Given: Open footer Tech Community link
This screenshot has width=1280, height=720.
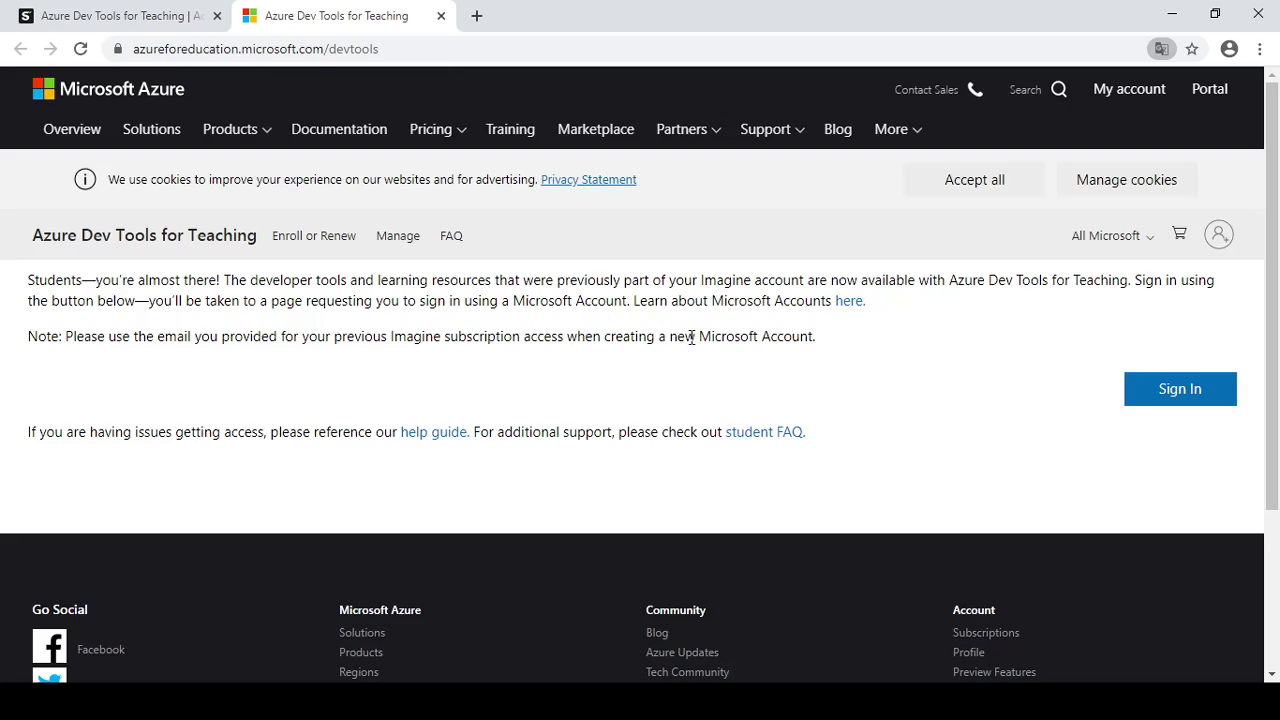Looking at the screenshot, I should 688,673.
